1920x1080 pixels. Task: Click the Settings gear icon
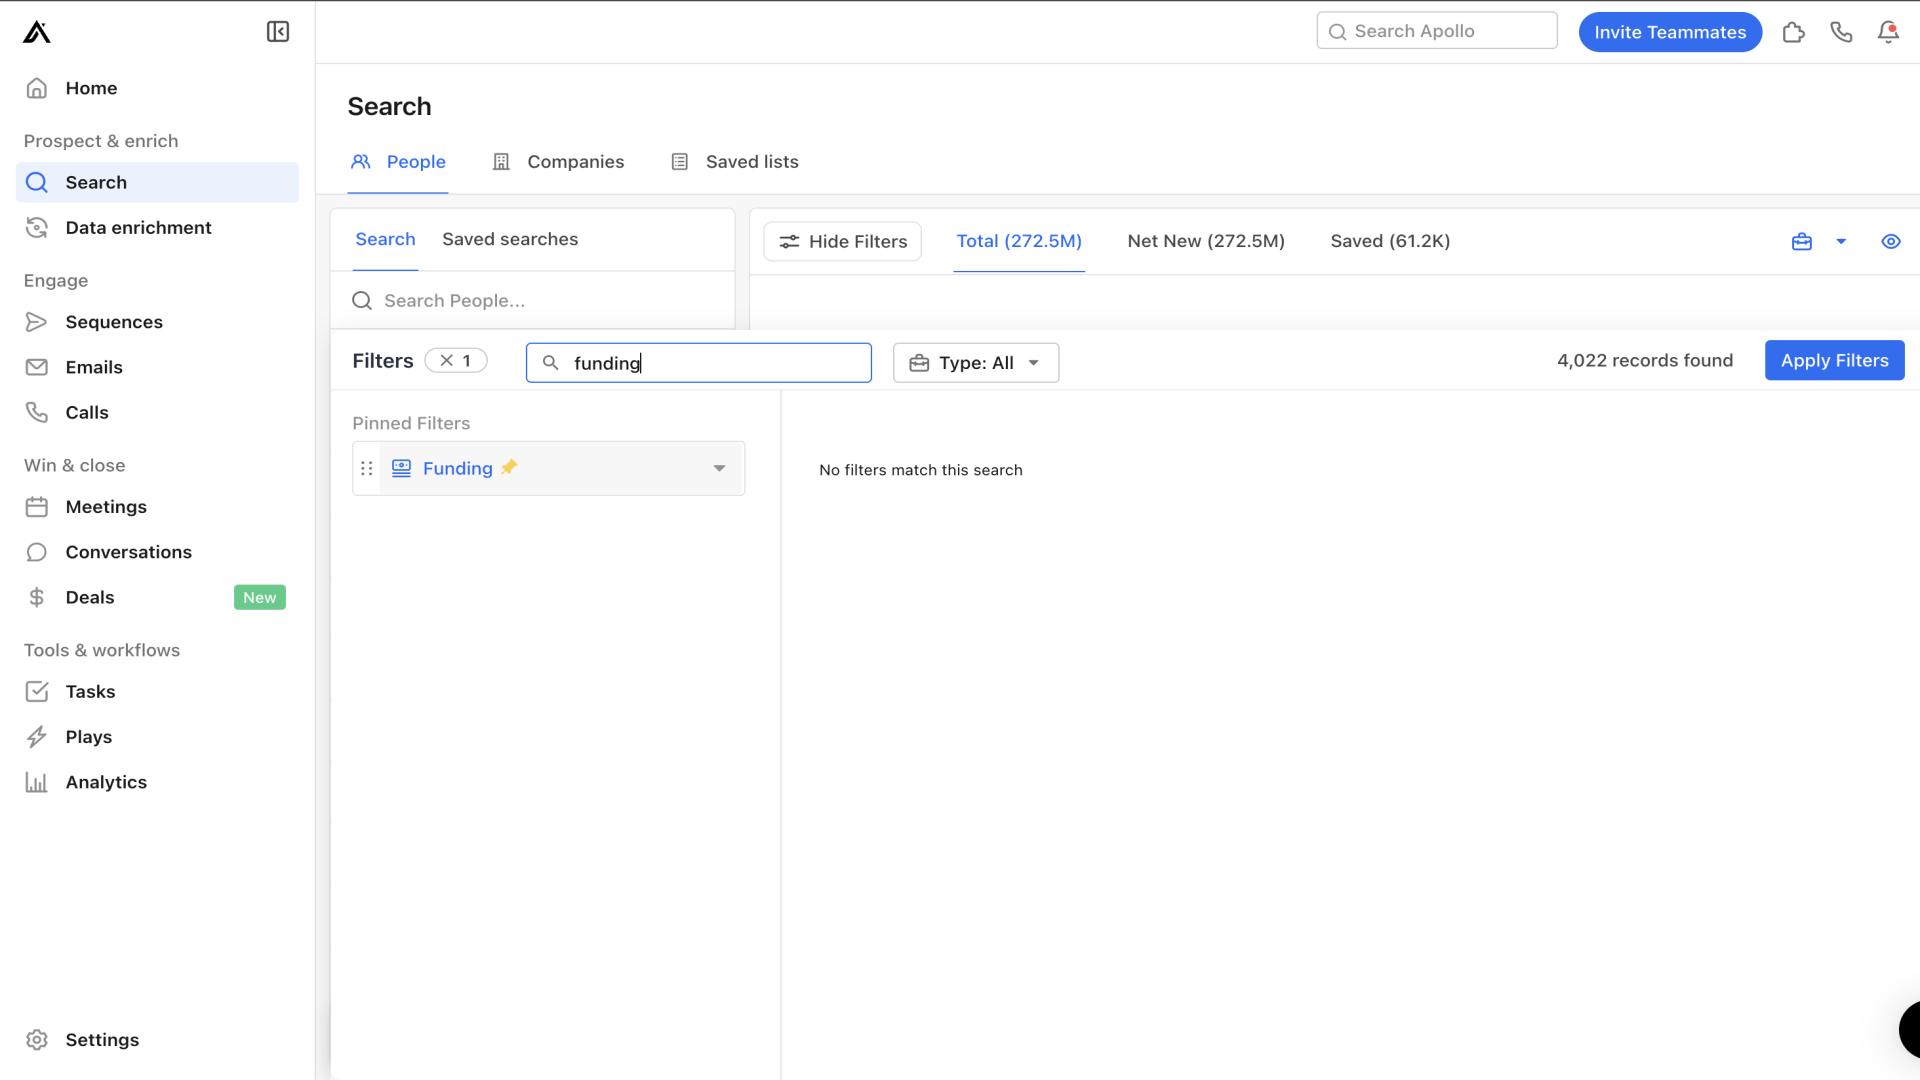[37, 1040]
